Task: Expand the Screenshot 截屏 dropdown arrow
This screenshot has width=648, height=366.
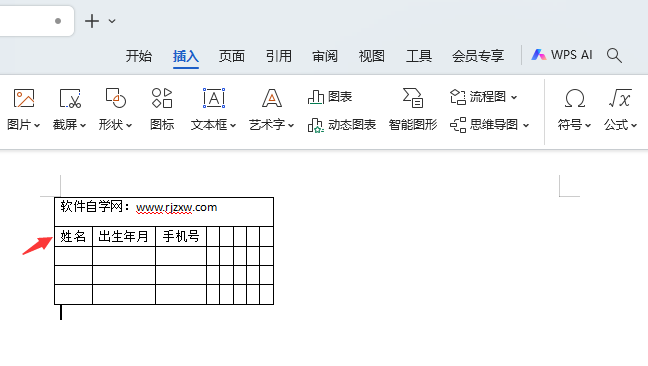Action: click(83, 125)
